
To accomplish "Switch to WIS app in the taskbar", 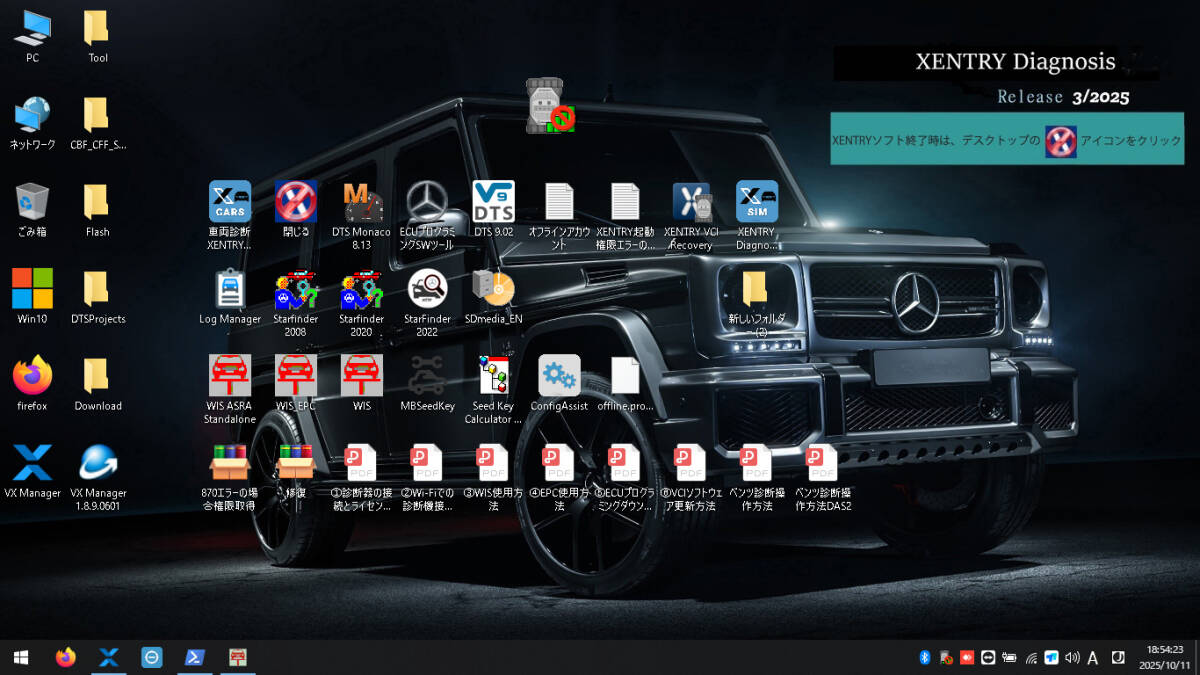I will (238, 657).
